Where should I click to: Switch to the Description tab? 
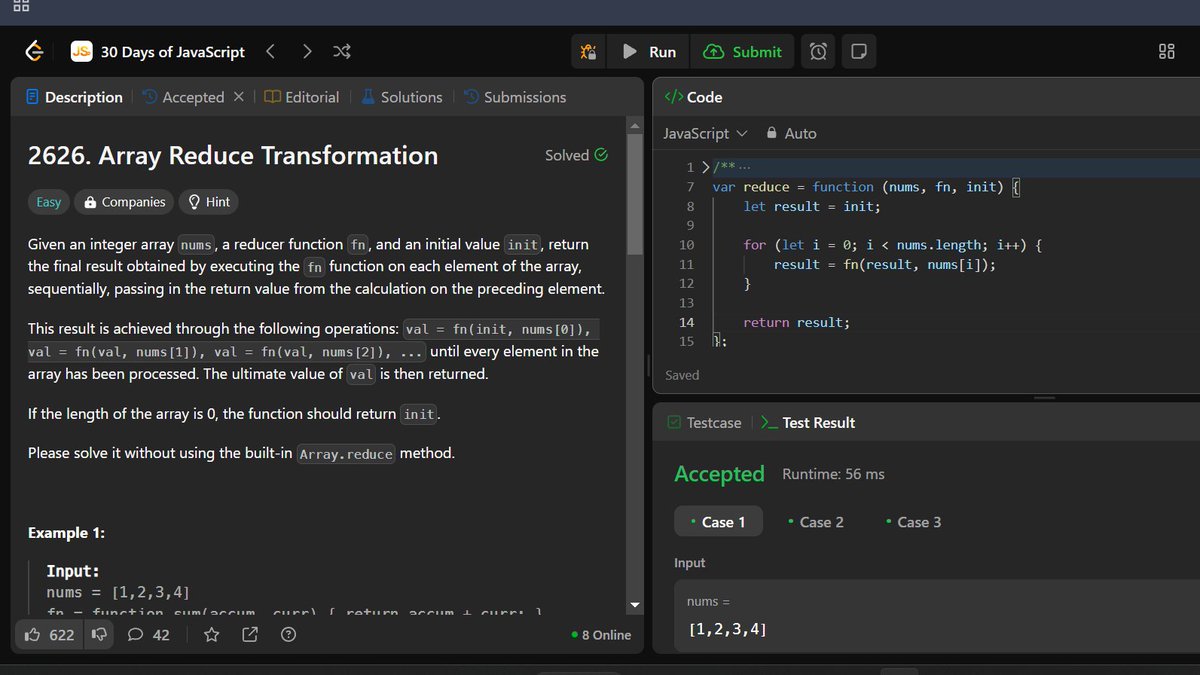click(74, 97)
